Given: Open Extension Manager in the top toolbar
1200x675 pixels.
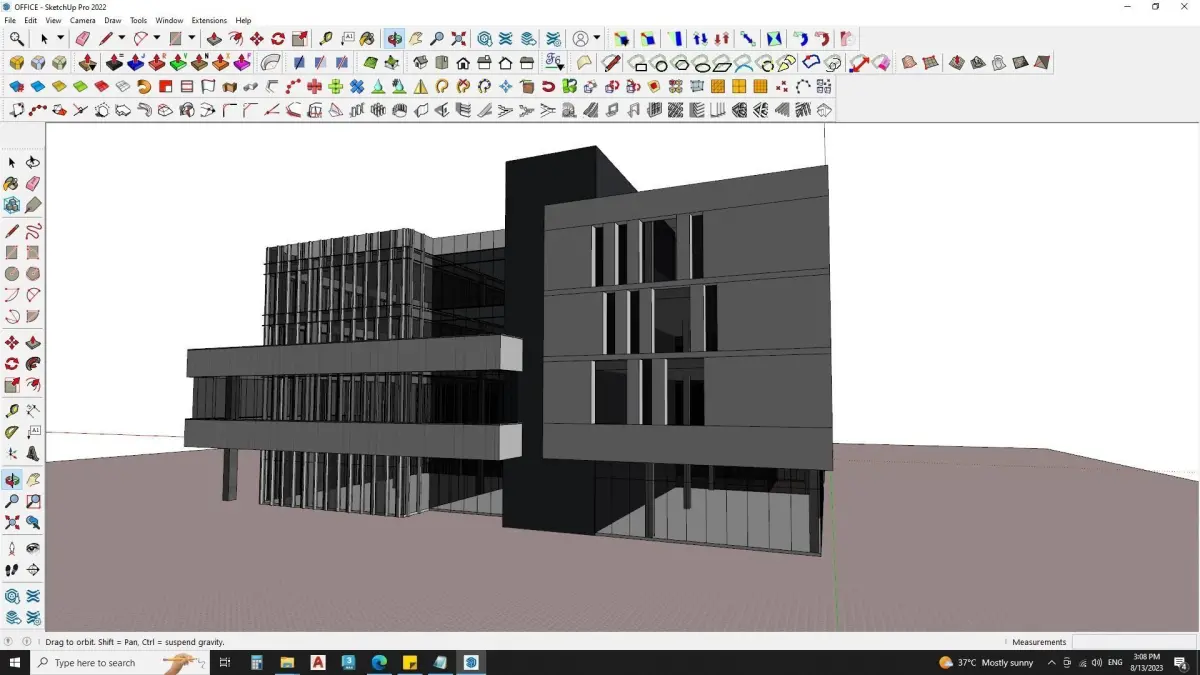Looking at the screenshot, I should pyautogui.click(x=553, y=38).
